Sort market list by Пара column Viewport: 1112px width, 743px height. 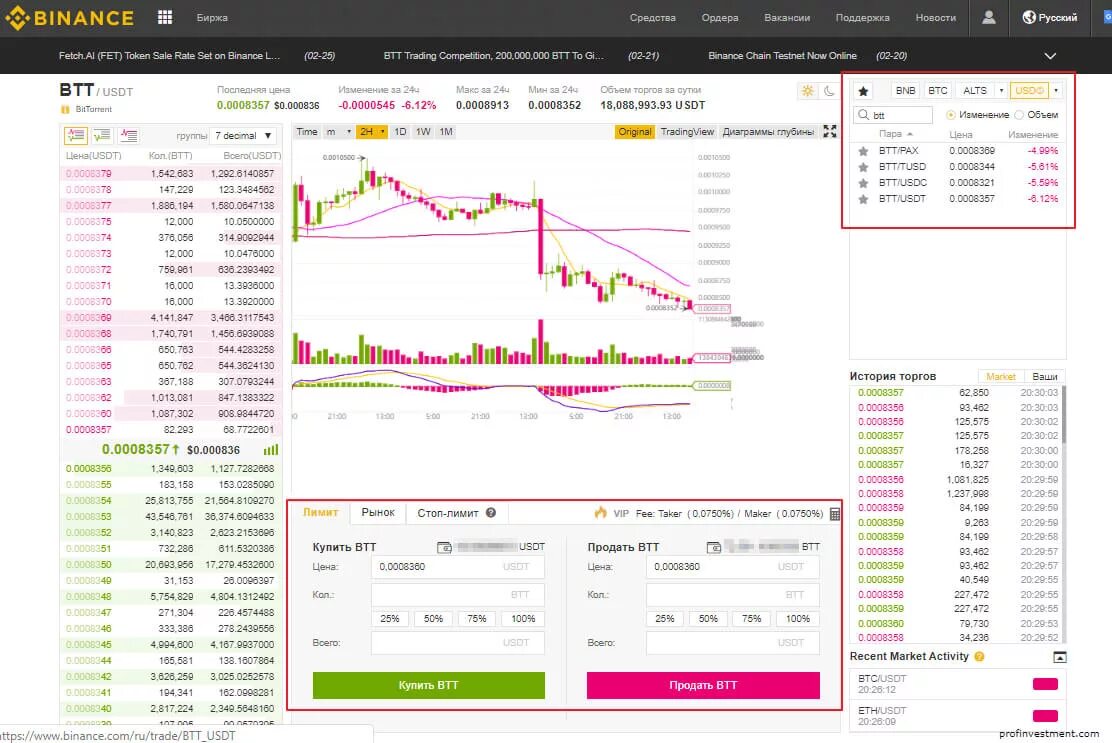895,134
